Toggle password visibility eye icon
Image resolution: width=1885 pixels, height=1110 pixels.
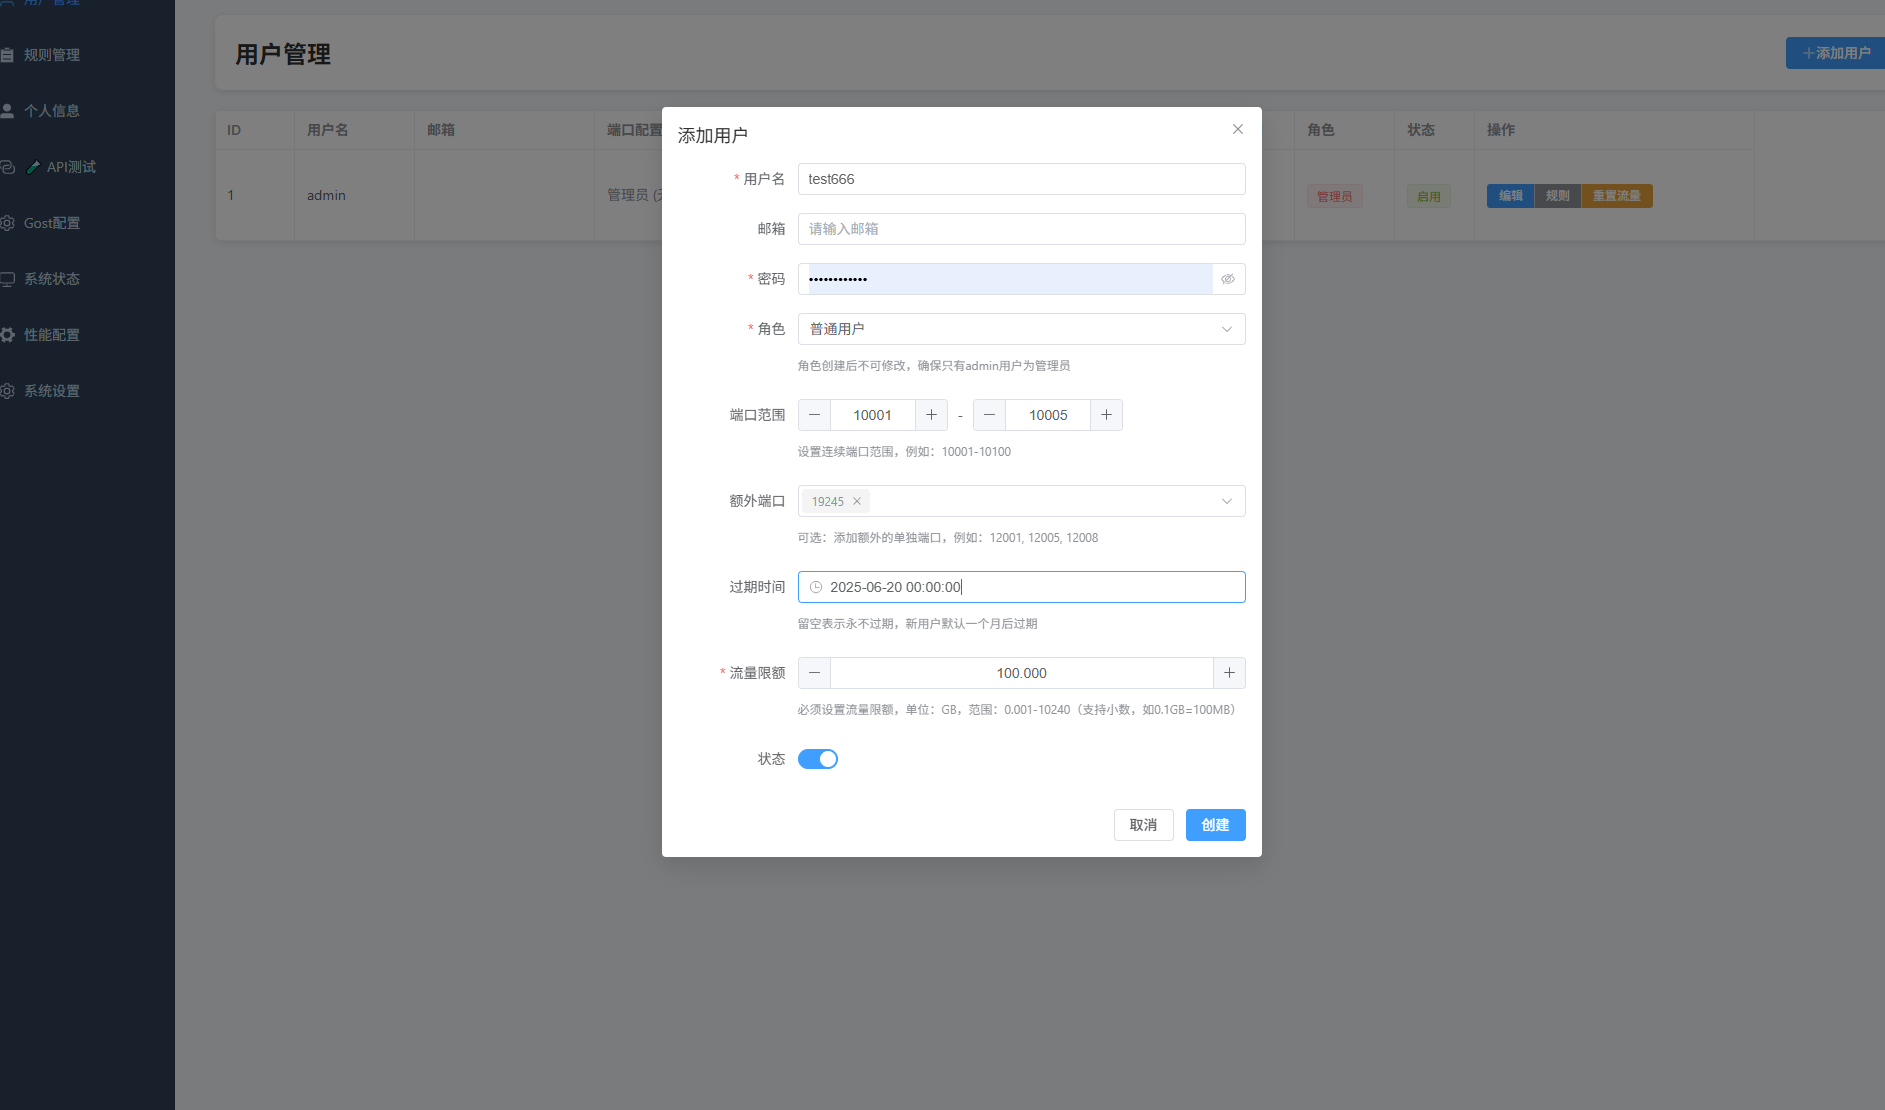click(x=1227, y=279)
